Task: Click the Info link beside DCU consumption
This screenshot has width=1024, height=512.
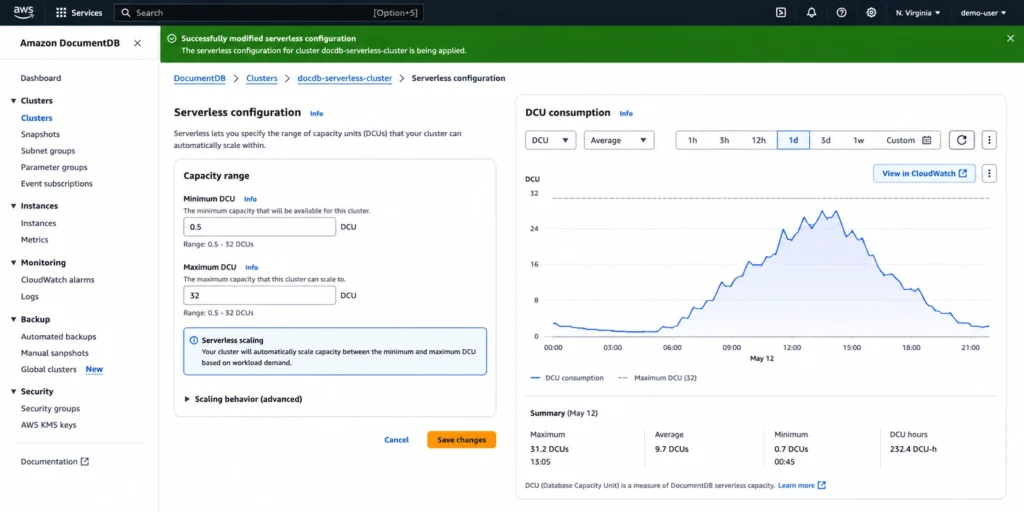Action: pyautogui.click(x=626, y=113)
